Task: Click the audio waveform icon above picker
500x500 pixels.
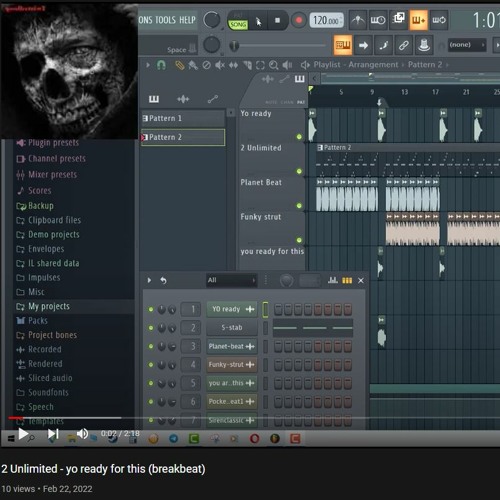Action: pos(183,99)
